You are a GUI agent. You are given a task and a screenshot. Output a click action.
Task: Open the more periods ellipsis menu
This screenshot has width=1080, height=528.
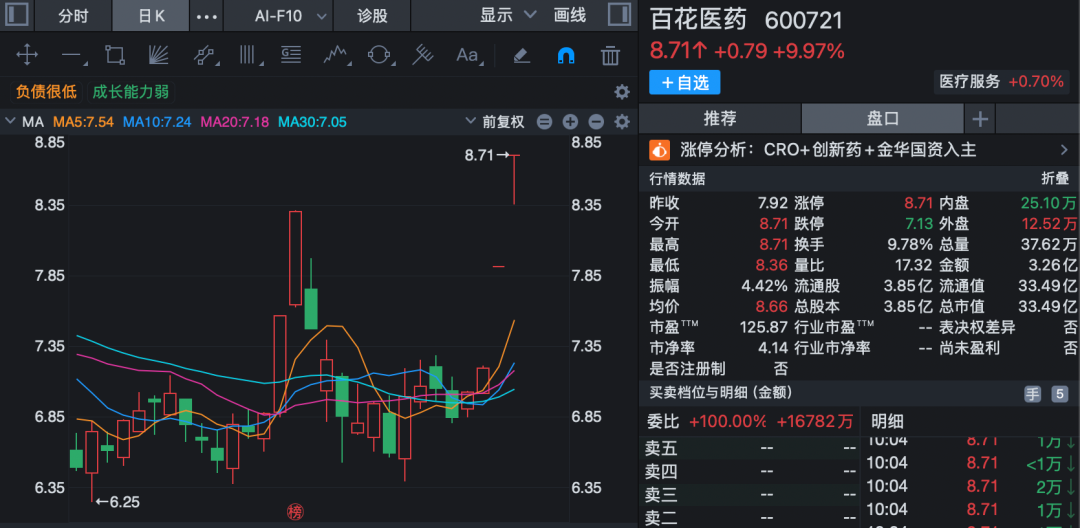pyautogui.click(x=207, y=16)
